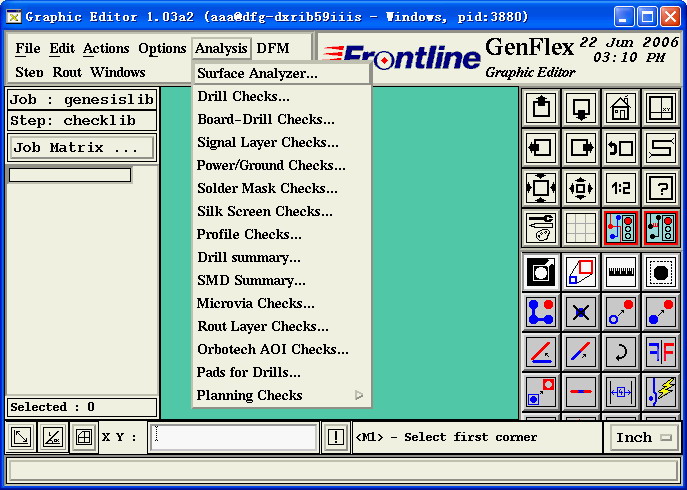Open Drill summary...
Image resolution: width=687 pixels, height=490 pixels.
(282, 257)
